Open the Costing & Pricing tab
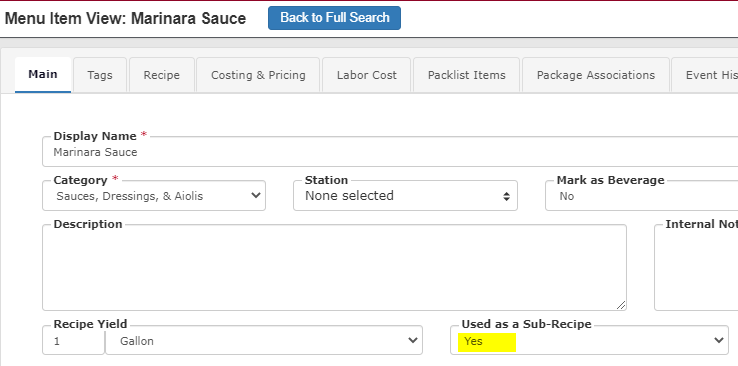Screen dimensions: 738x366 pyautogui.click(x=258, y=75)
